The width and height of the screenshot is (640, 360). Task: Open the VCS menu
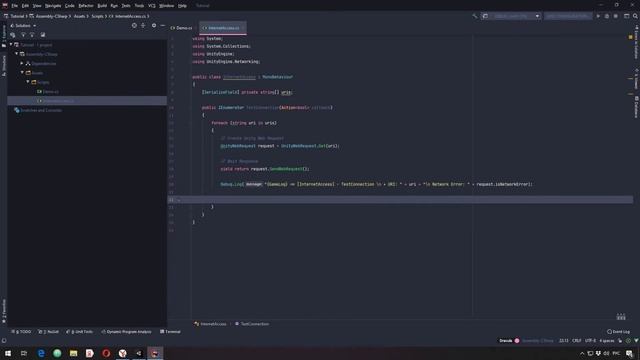[x=151, y=6]
